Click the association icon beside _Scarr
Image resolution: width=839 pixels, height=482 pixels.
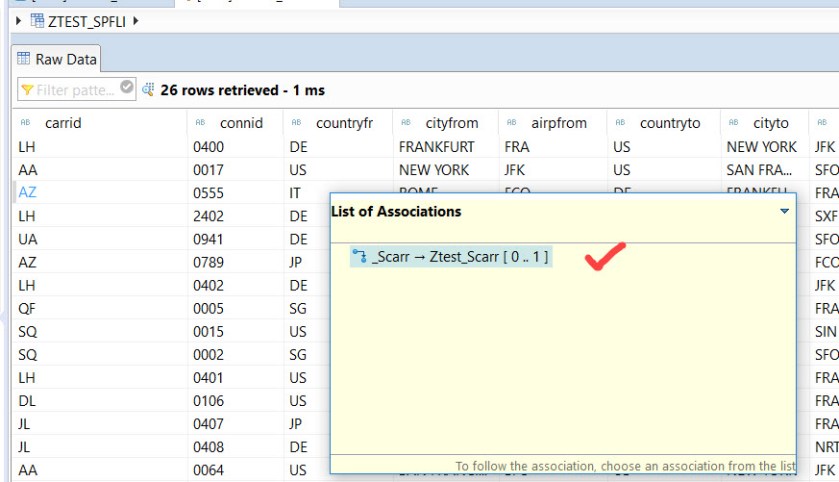(360, 256)
